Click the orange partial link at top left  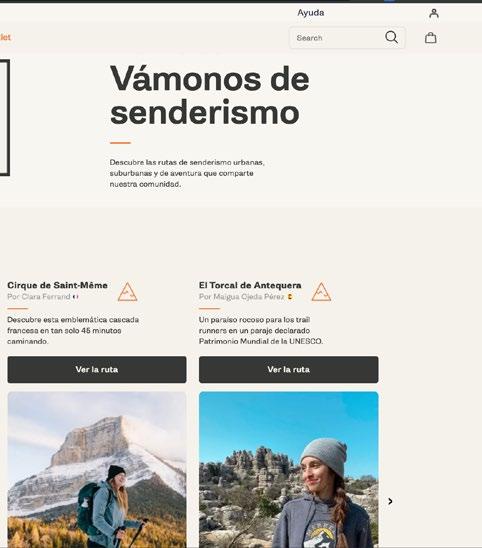click(x=5, y=37)
